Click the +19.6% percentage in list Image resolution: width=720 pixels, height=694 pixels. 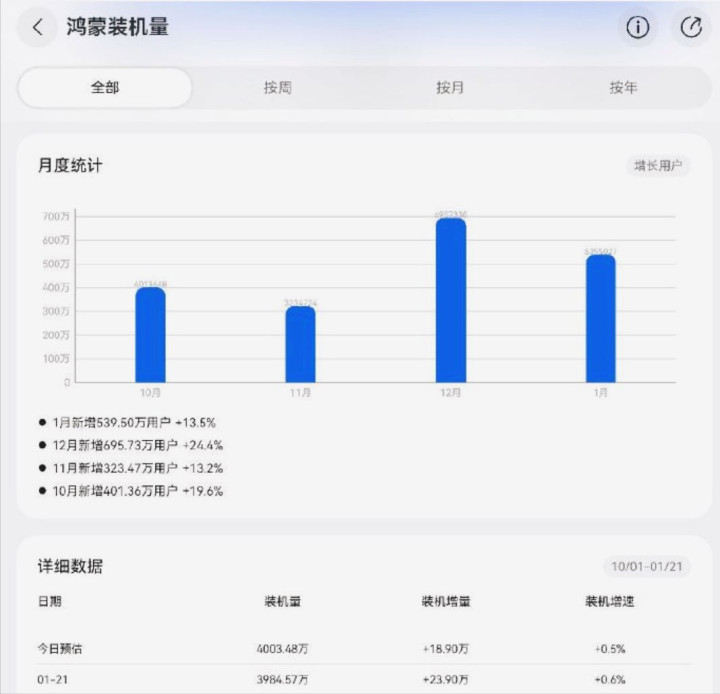coord(202,491)
